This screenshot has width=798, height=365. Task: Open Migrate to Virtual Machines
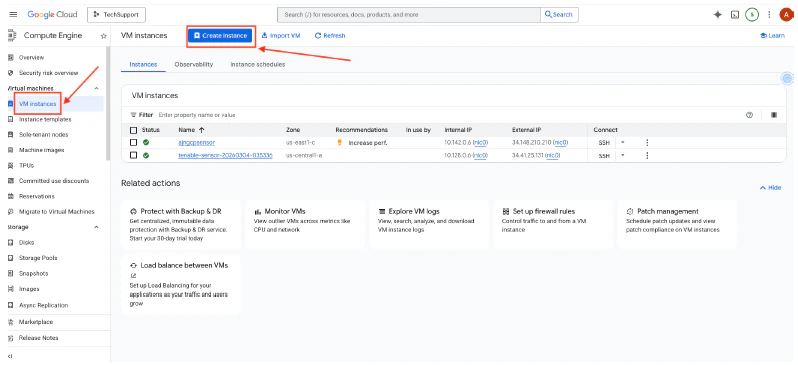[x=56, y=211]
